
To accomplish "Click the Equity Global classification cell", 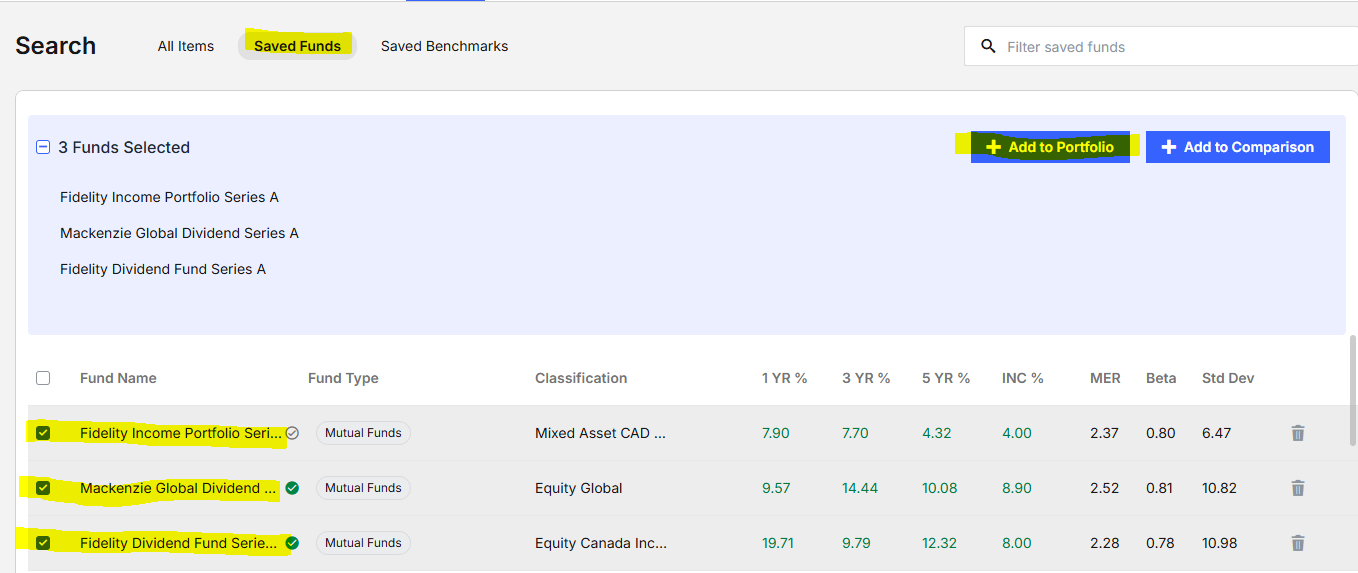I will tap(578, 488).
